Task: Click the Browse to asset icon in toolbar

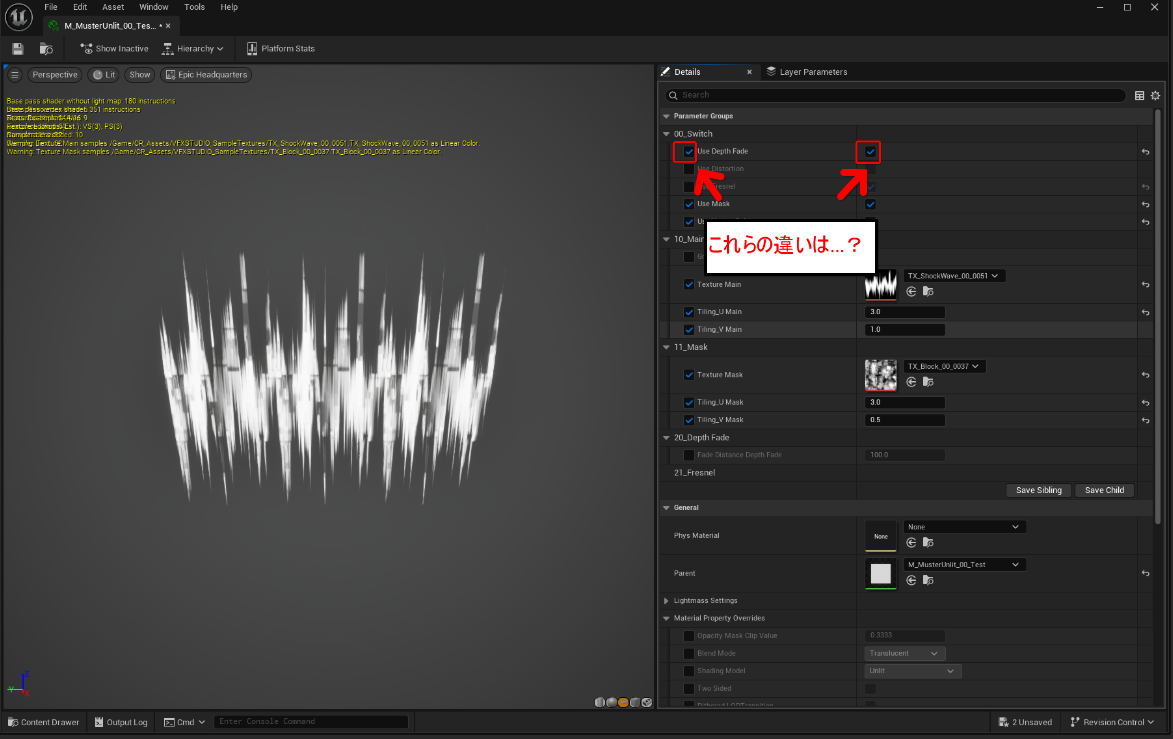Action: 46,48
